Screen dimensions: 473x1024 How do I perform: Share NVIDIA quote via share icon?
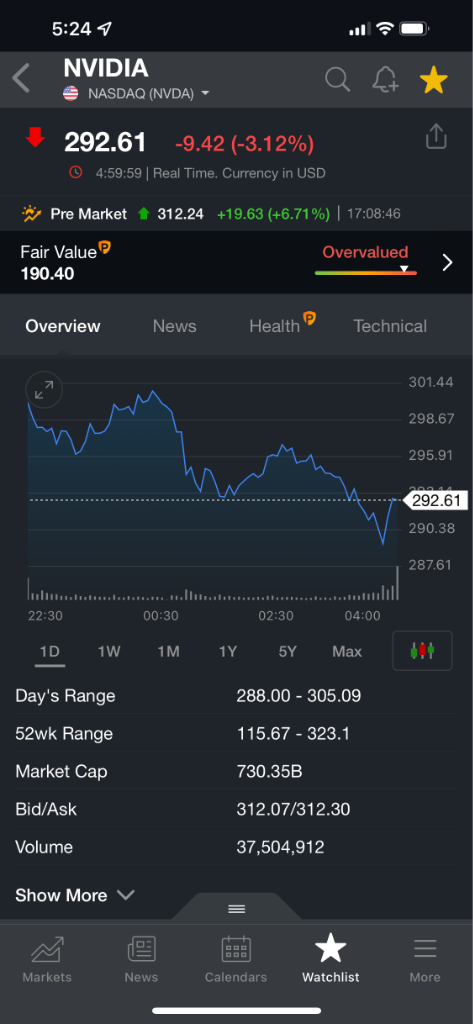tap(436, 136)
